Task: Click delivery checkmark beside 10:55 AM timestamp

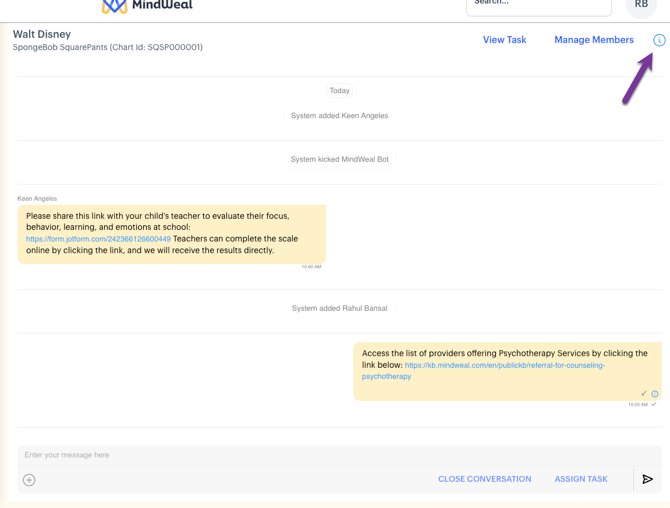Action: coord(654,405)
